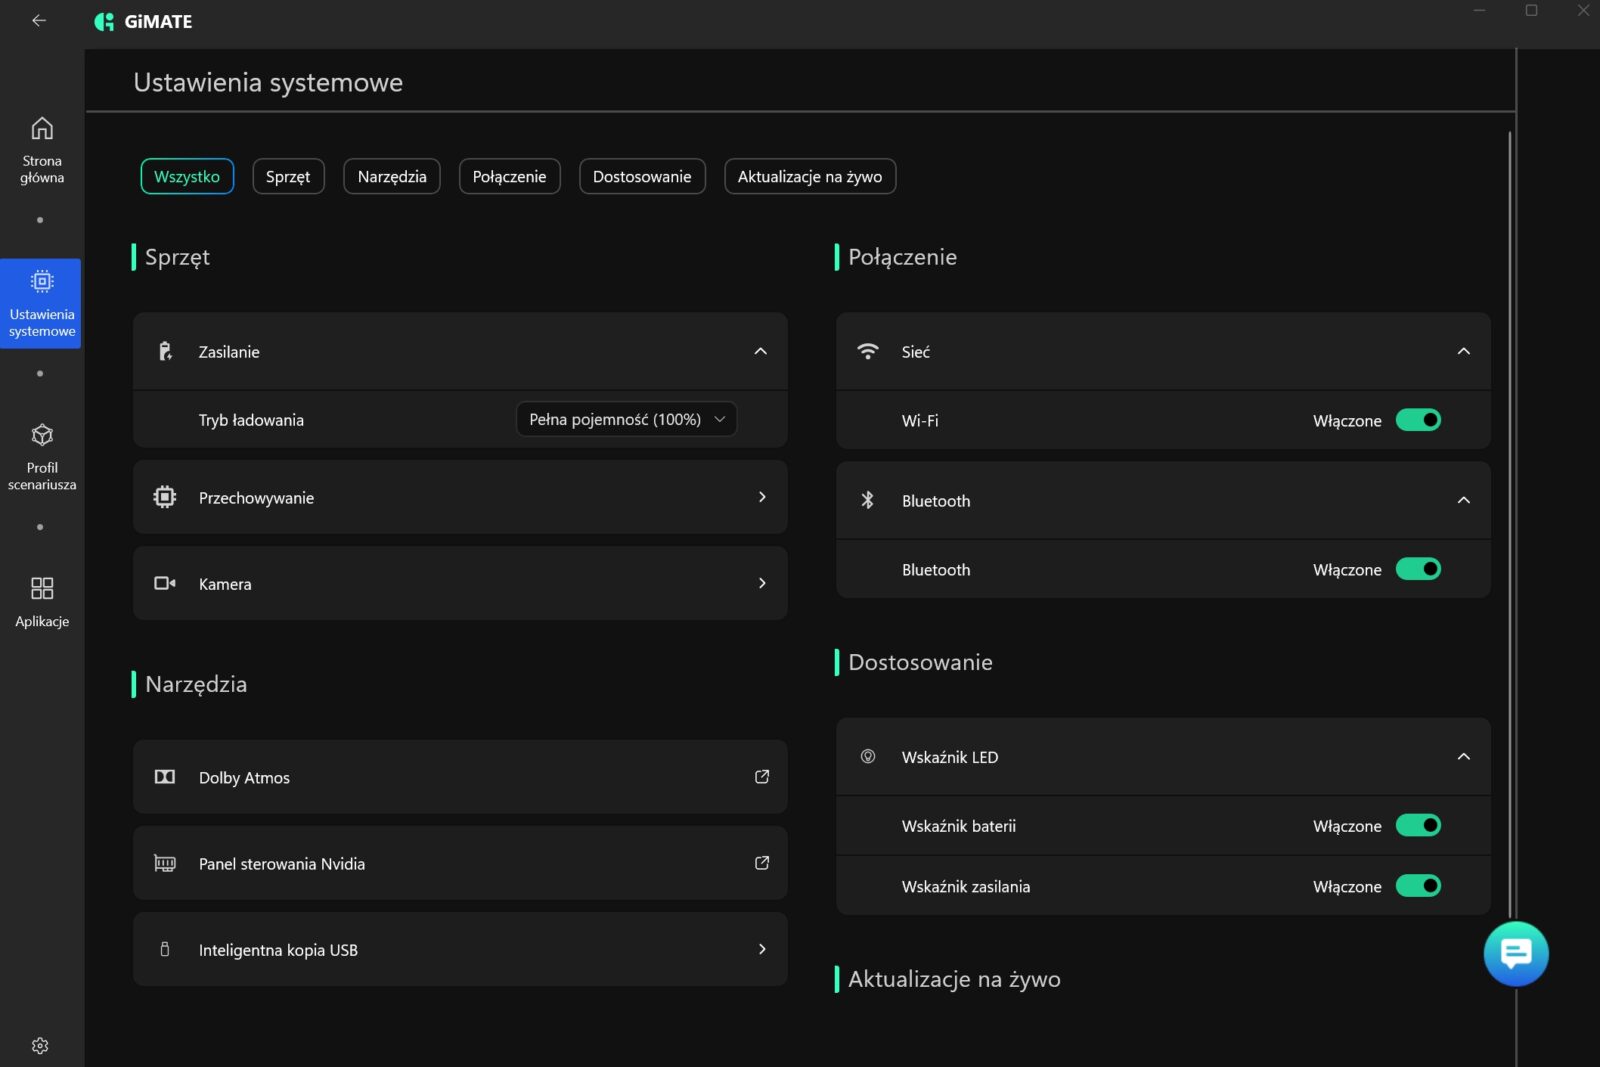This screenshot has height=1067, width=1600.
Task: Open the chat support bubble
Action: tap(1515, 953)
